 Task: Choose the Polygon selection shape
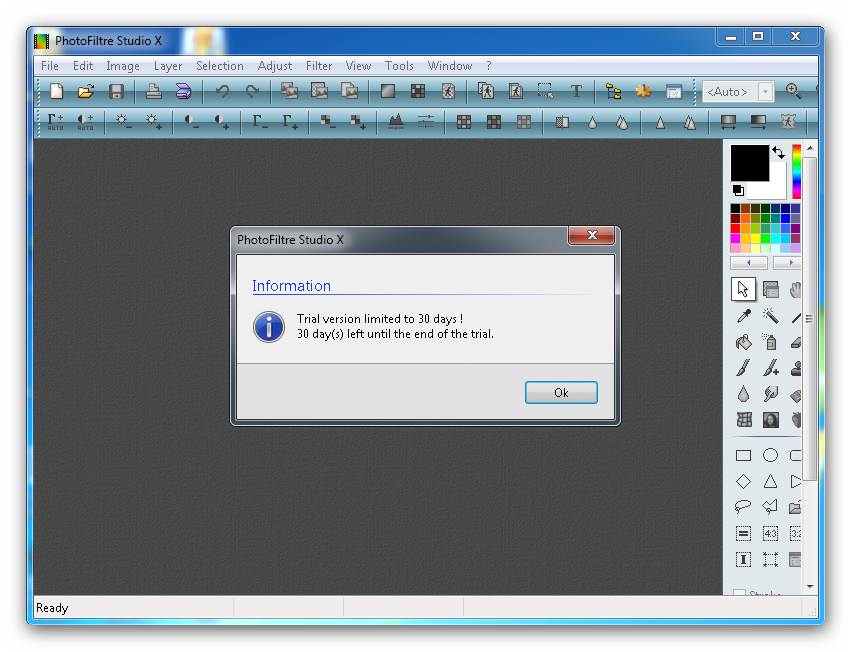click(x=770, y=507)
